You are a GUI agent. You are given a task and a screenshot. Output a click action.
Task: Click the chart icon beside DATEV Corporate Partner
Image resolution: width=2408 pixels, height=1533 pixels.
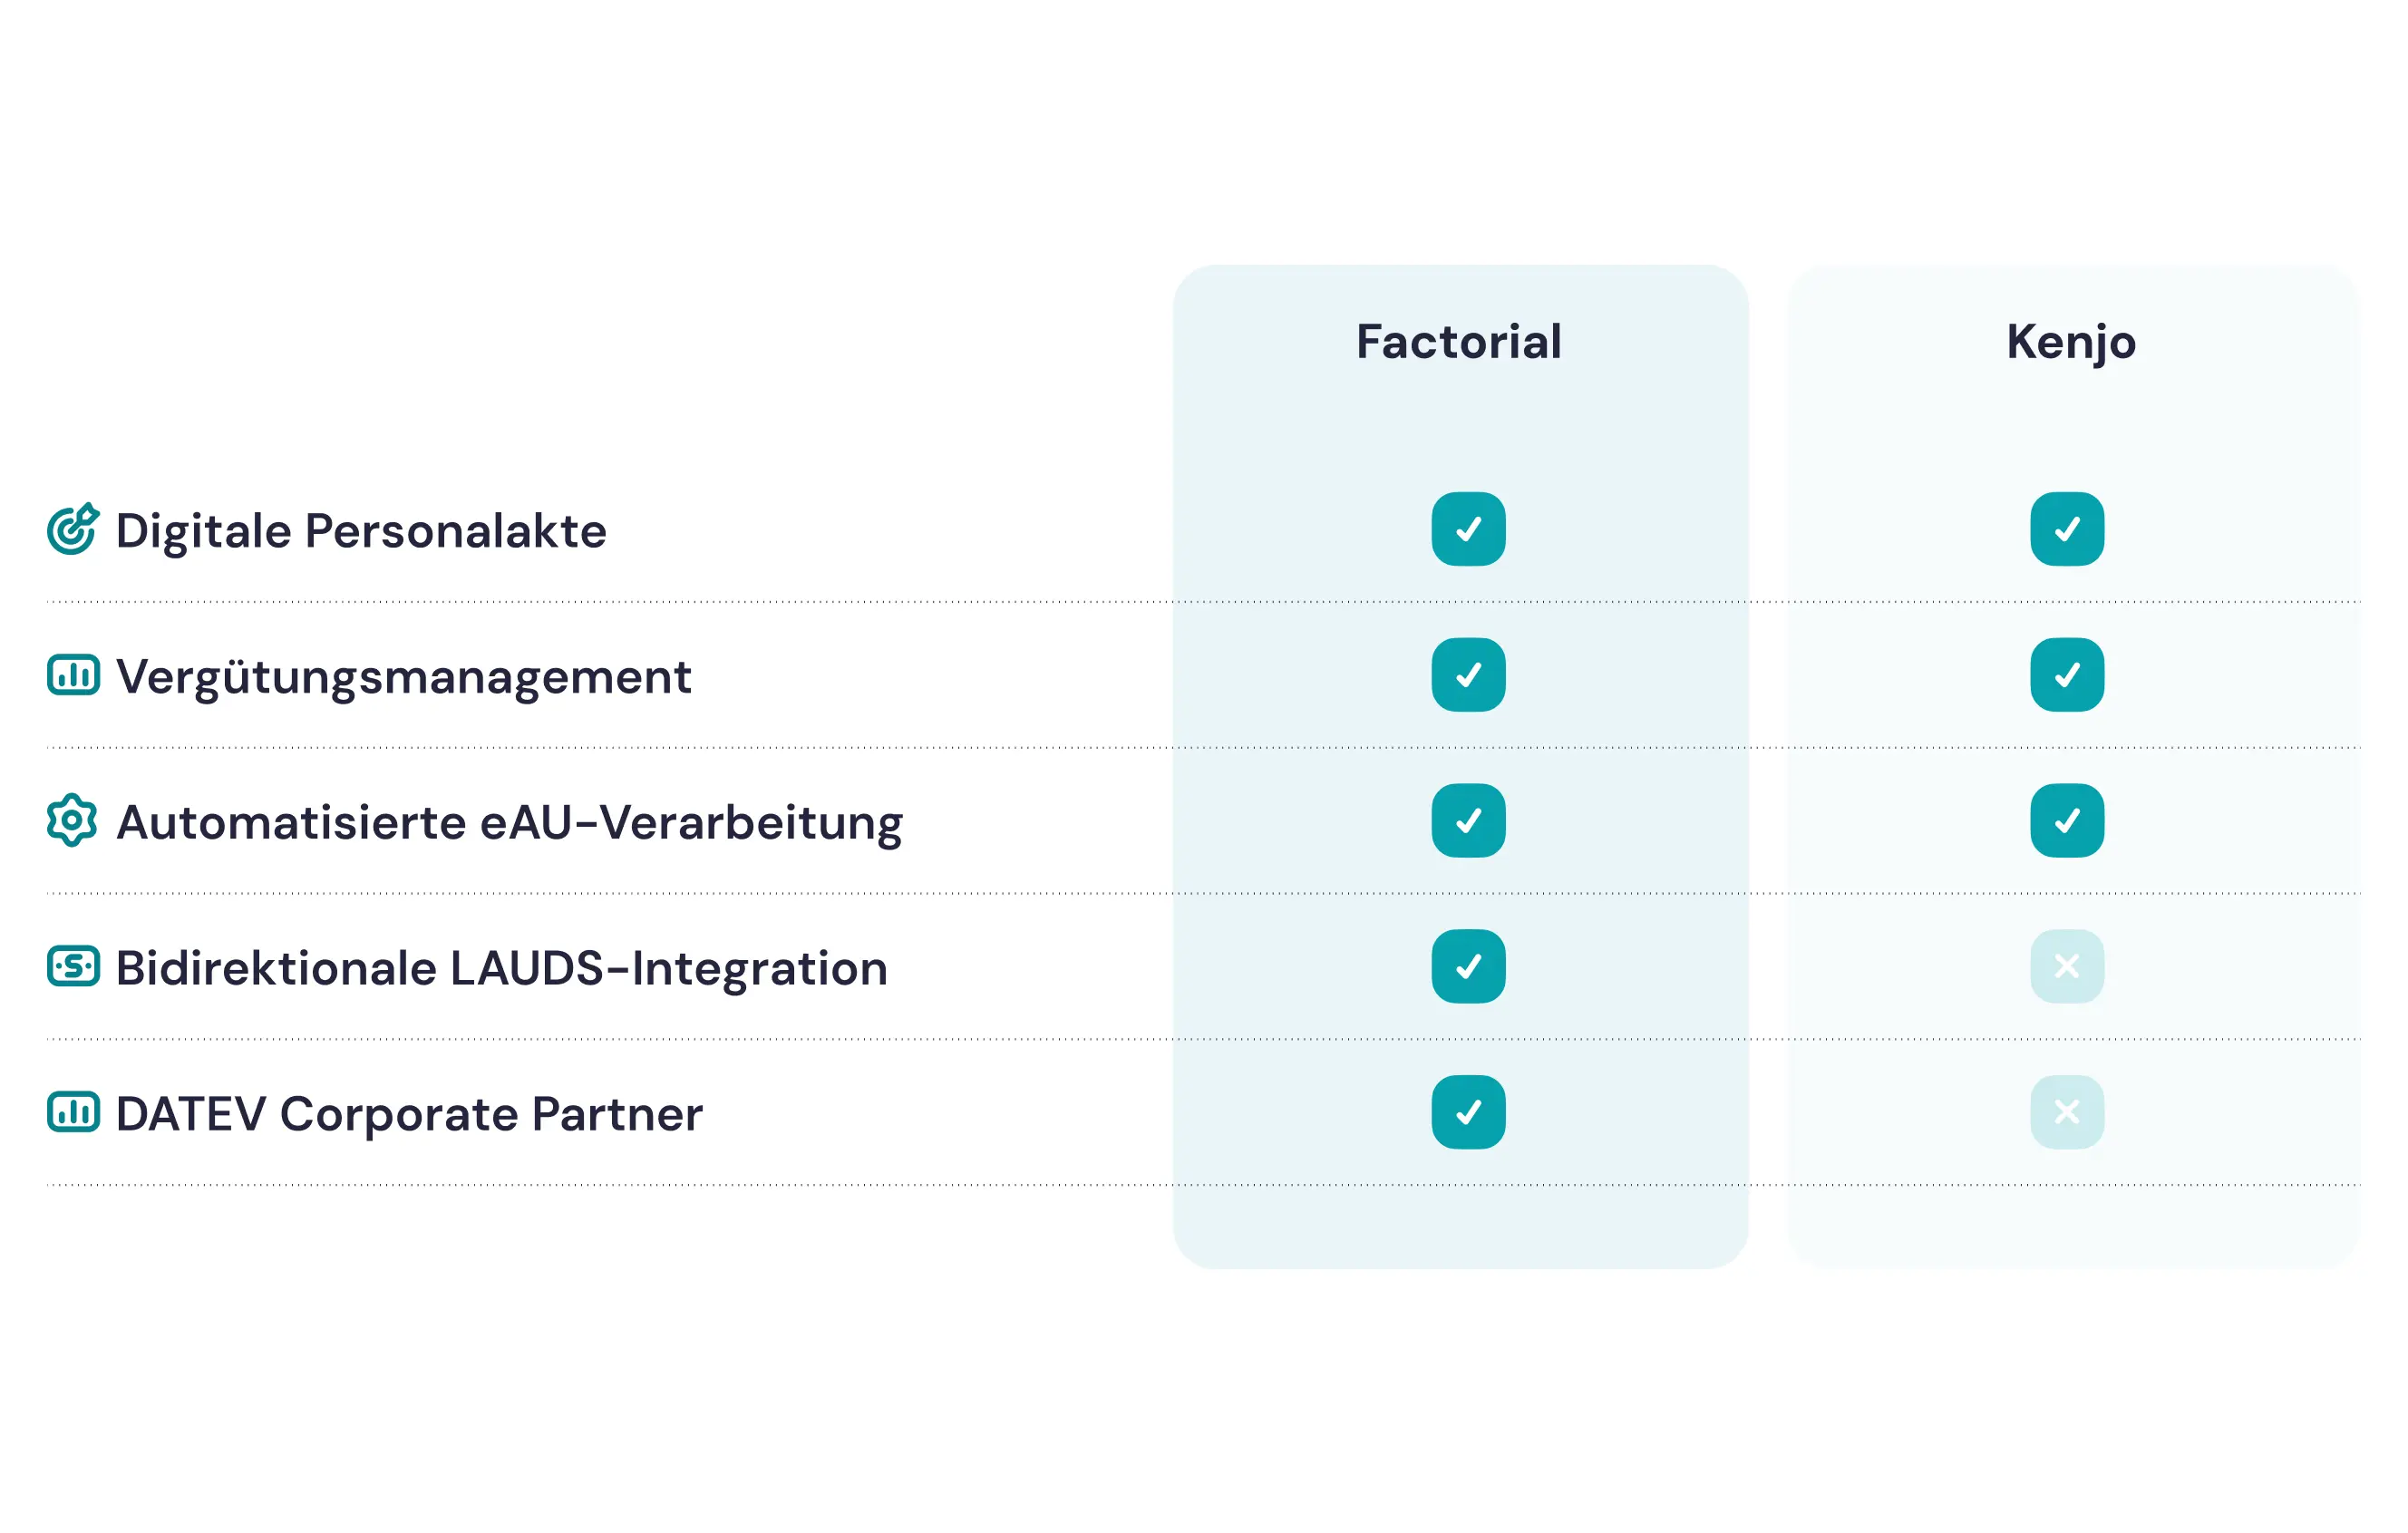pos(73,1112)
